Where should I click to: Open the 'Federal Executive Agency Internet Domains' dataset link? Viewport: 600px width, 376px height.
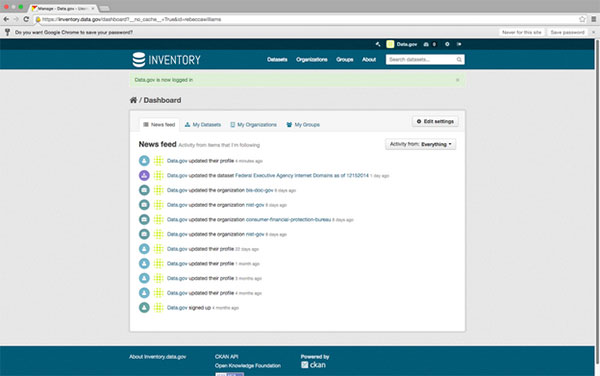tap(302, 176)
